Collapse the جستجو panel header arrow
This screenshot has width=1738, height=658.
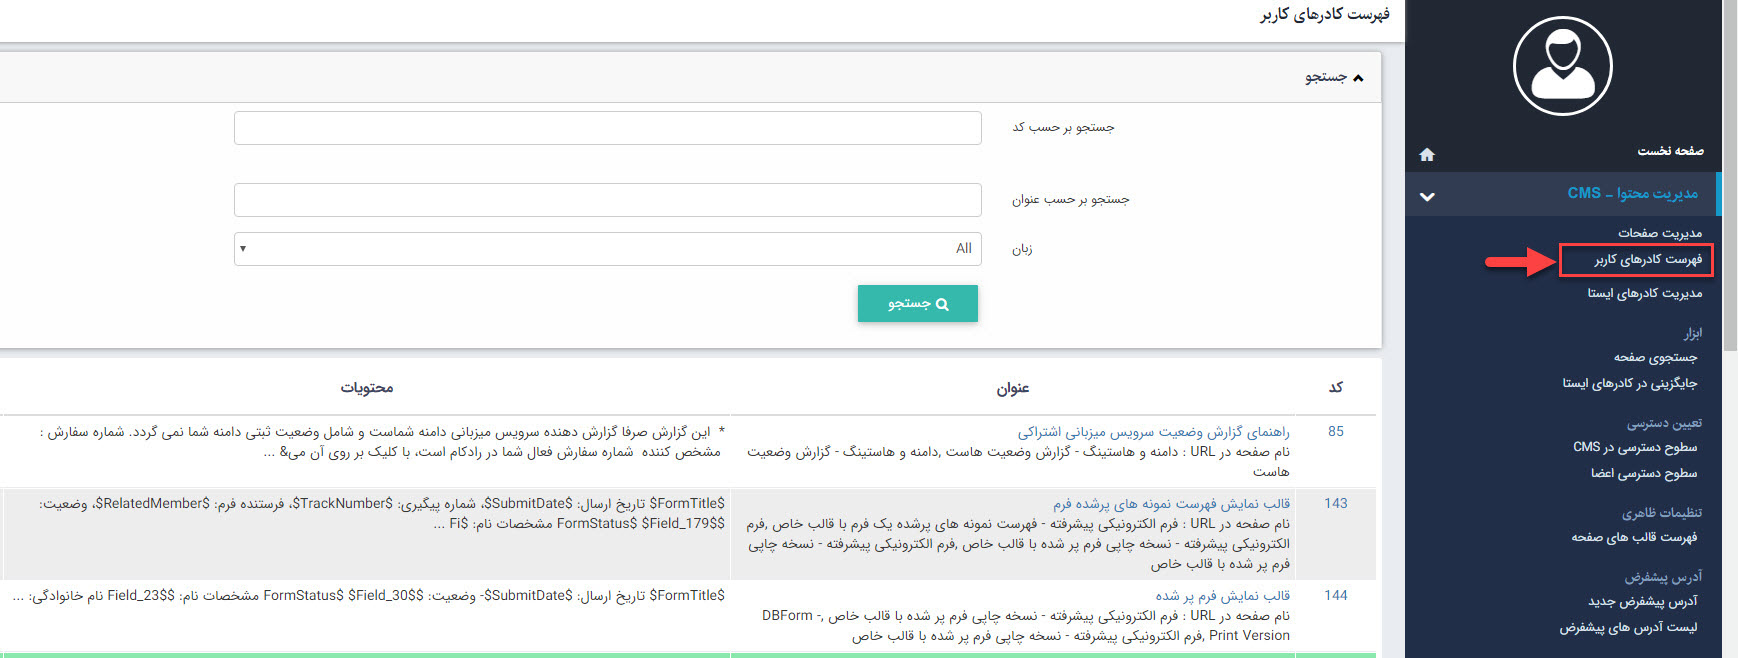(x=1357, y=78)
